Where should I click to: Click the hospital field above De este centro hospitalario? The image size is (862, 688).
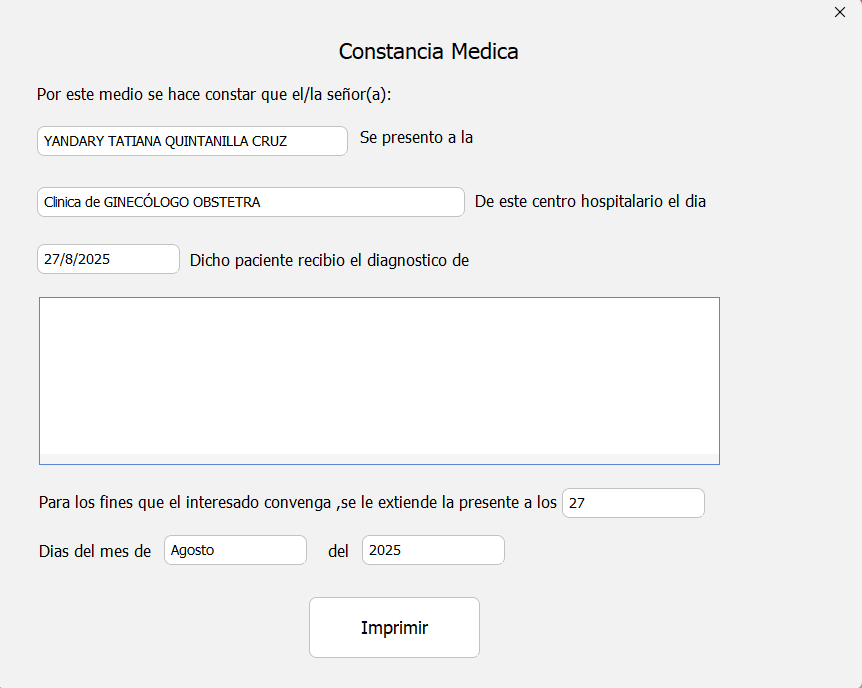(250, 202)
